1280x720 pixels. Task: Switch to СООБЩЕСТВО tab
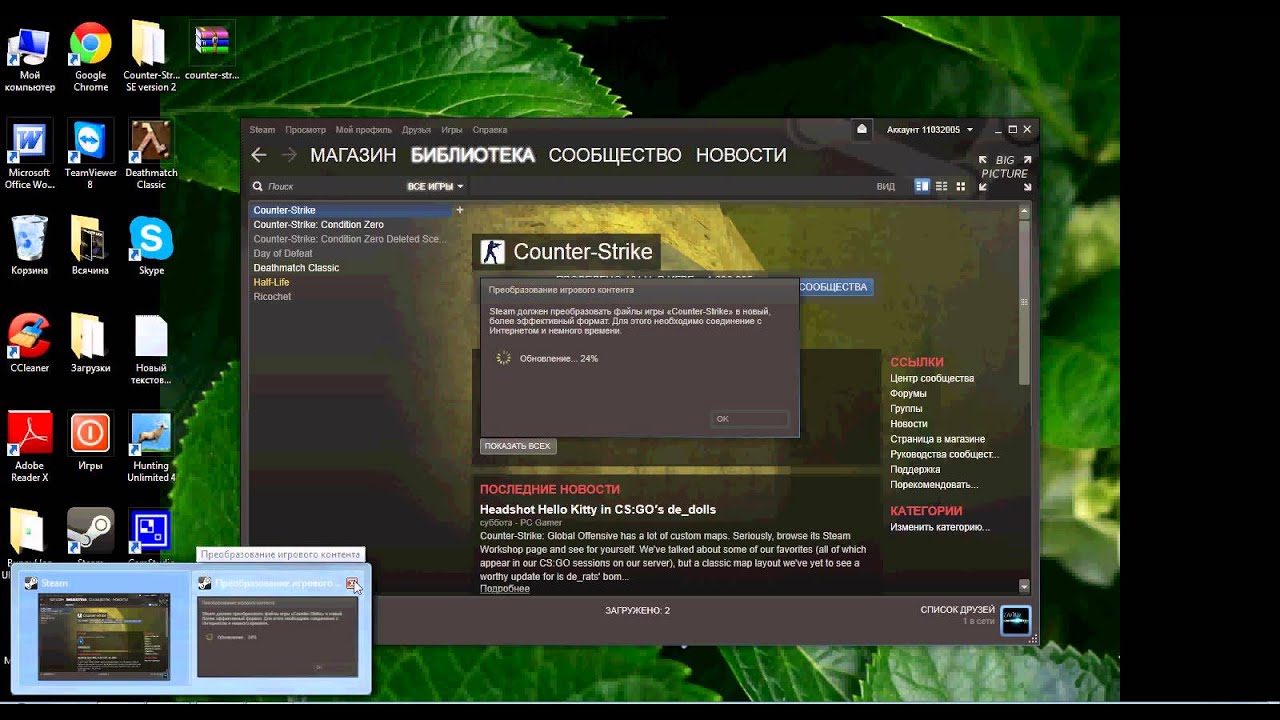click(x=615, y=155)
